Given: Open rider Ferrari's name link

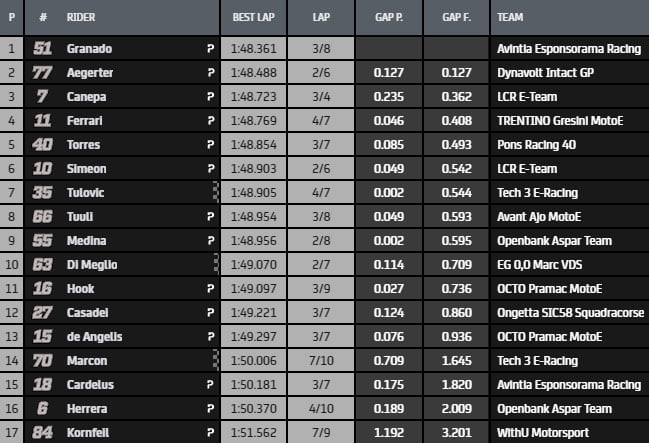Looking at the screenshot, I should click(x=85, y=120).
